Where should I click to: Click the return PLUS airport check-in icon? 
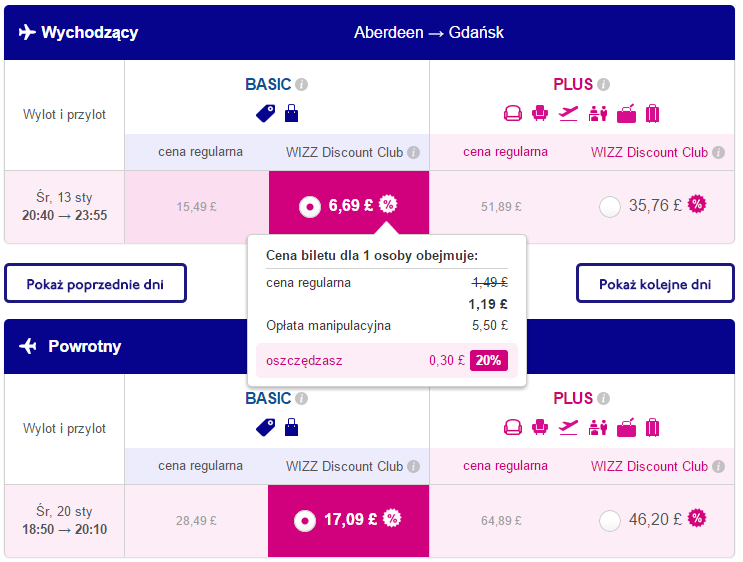598,428
